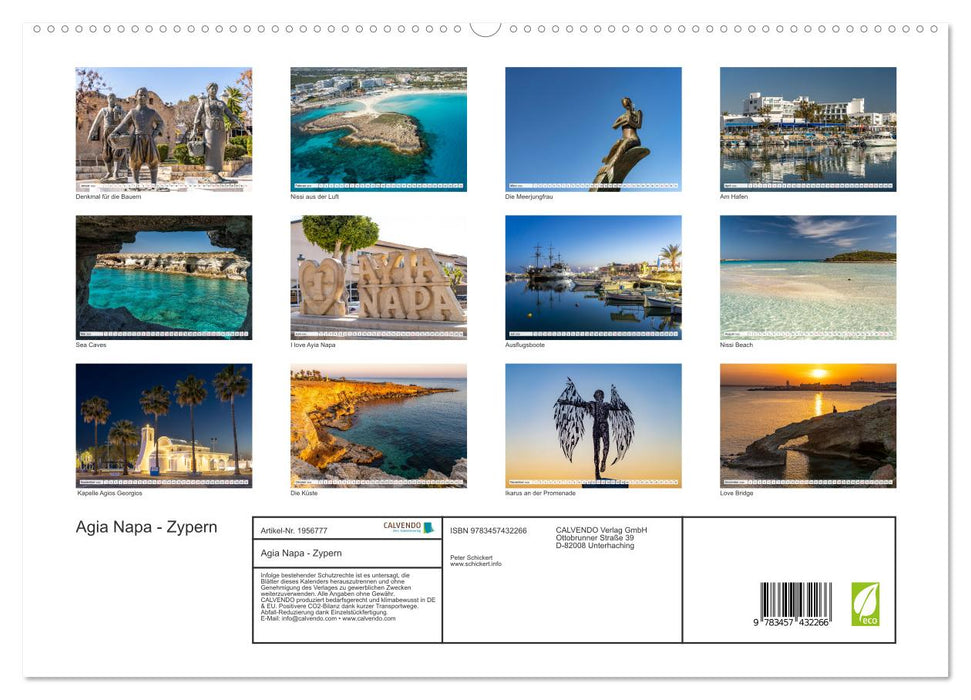971x700 pixels.
Task: Select the 'Kapelle Agios Georgios' thumbnail
Action: tap(161, 425)
